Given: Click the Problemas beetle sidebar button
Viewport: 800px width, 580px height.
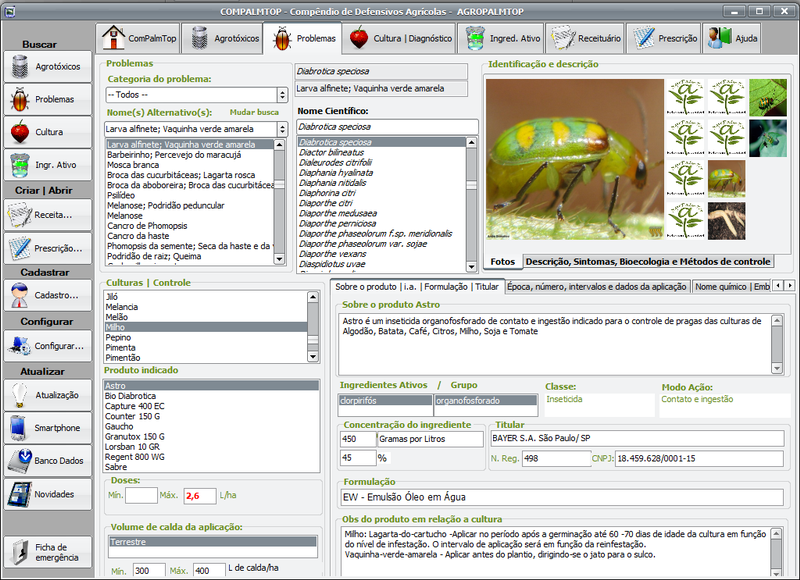Looking at the screenshot, I should (x=47, y=99).
